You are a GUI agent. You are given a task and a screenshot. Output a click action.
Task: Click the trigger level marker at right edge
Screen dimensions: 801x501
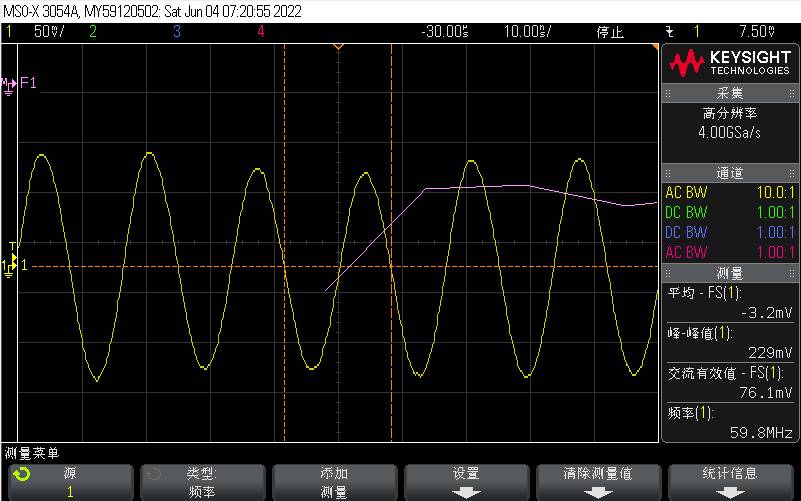tap(655, 49)
